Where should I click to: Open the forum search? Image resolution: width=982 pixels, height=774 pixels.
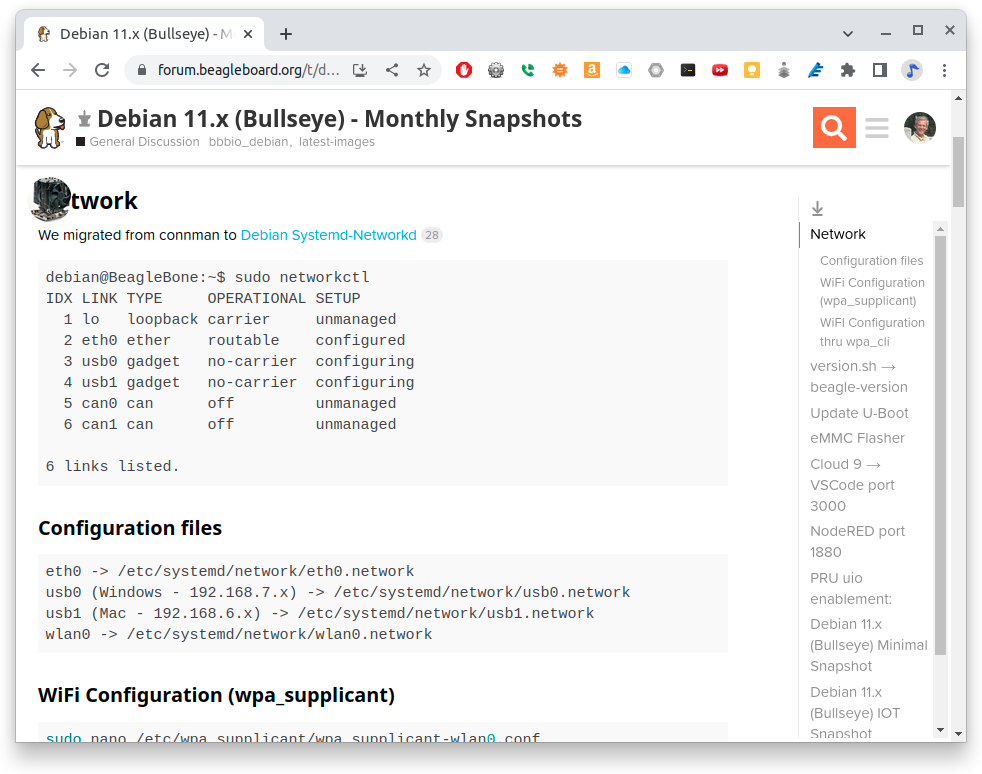[x=834, y=127]
